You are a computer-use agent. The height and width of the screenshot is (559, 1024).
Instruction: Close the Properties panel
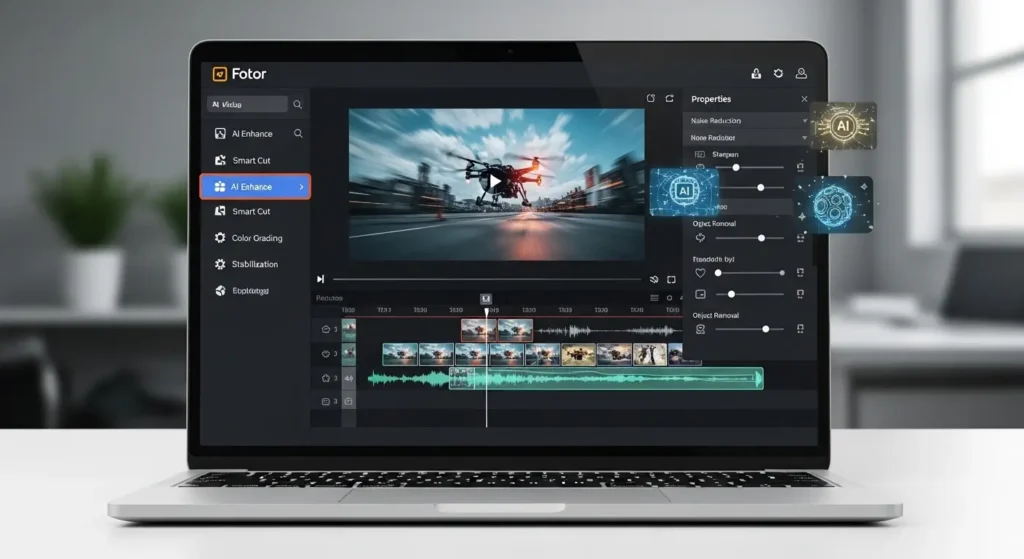804,99
